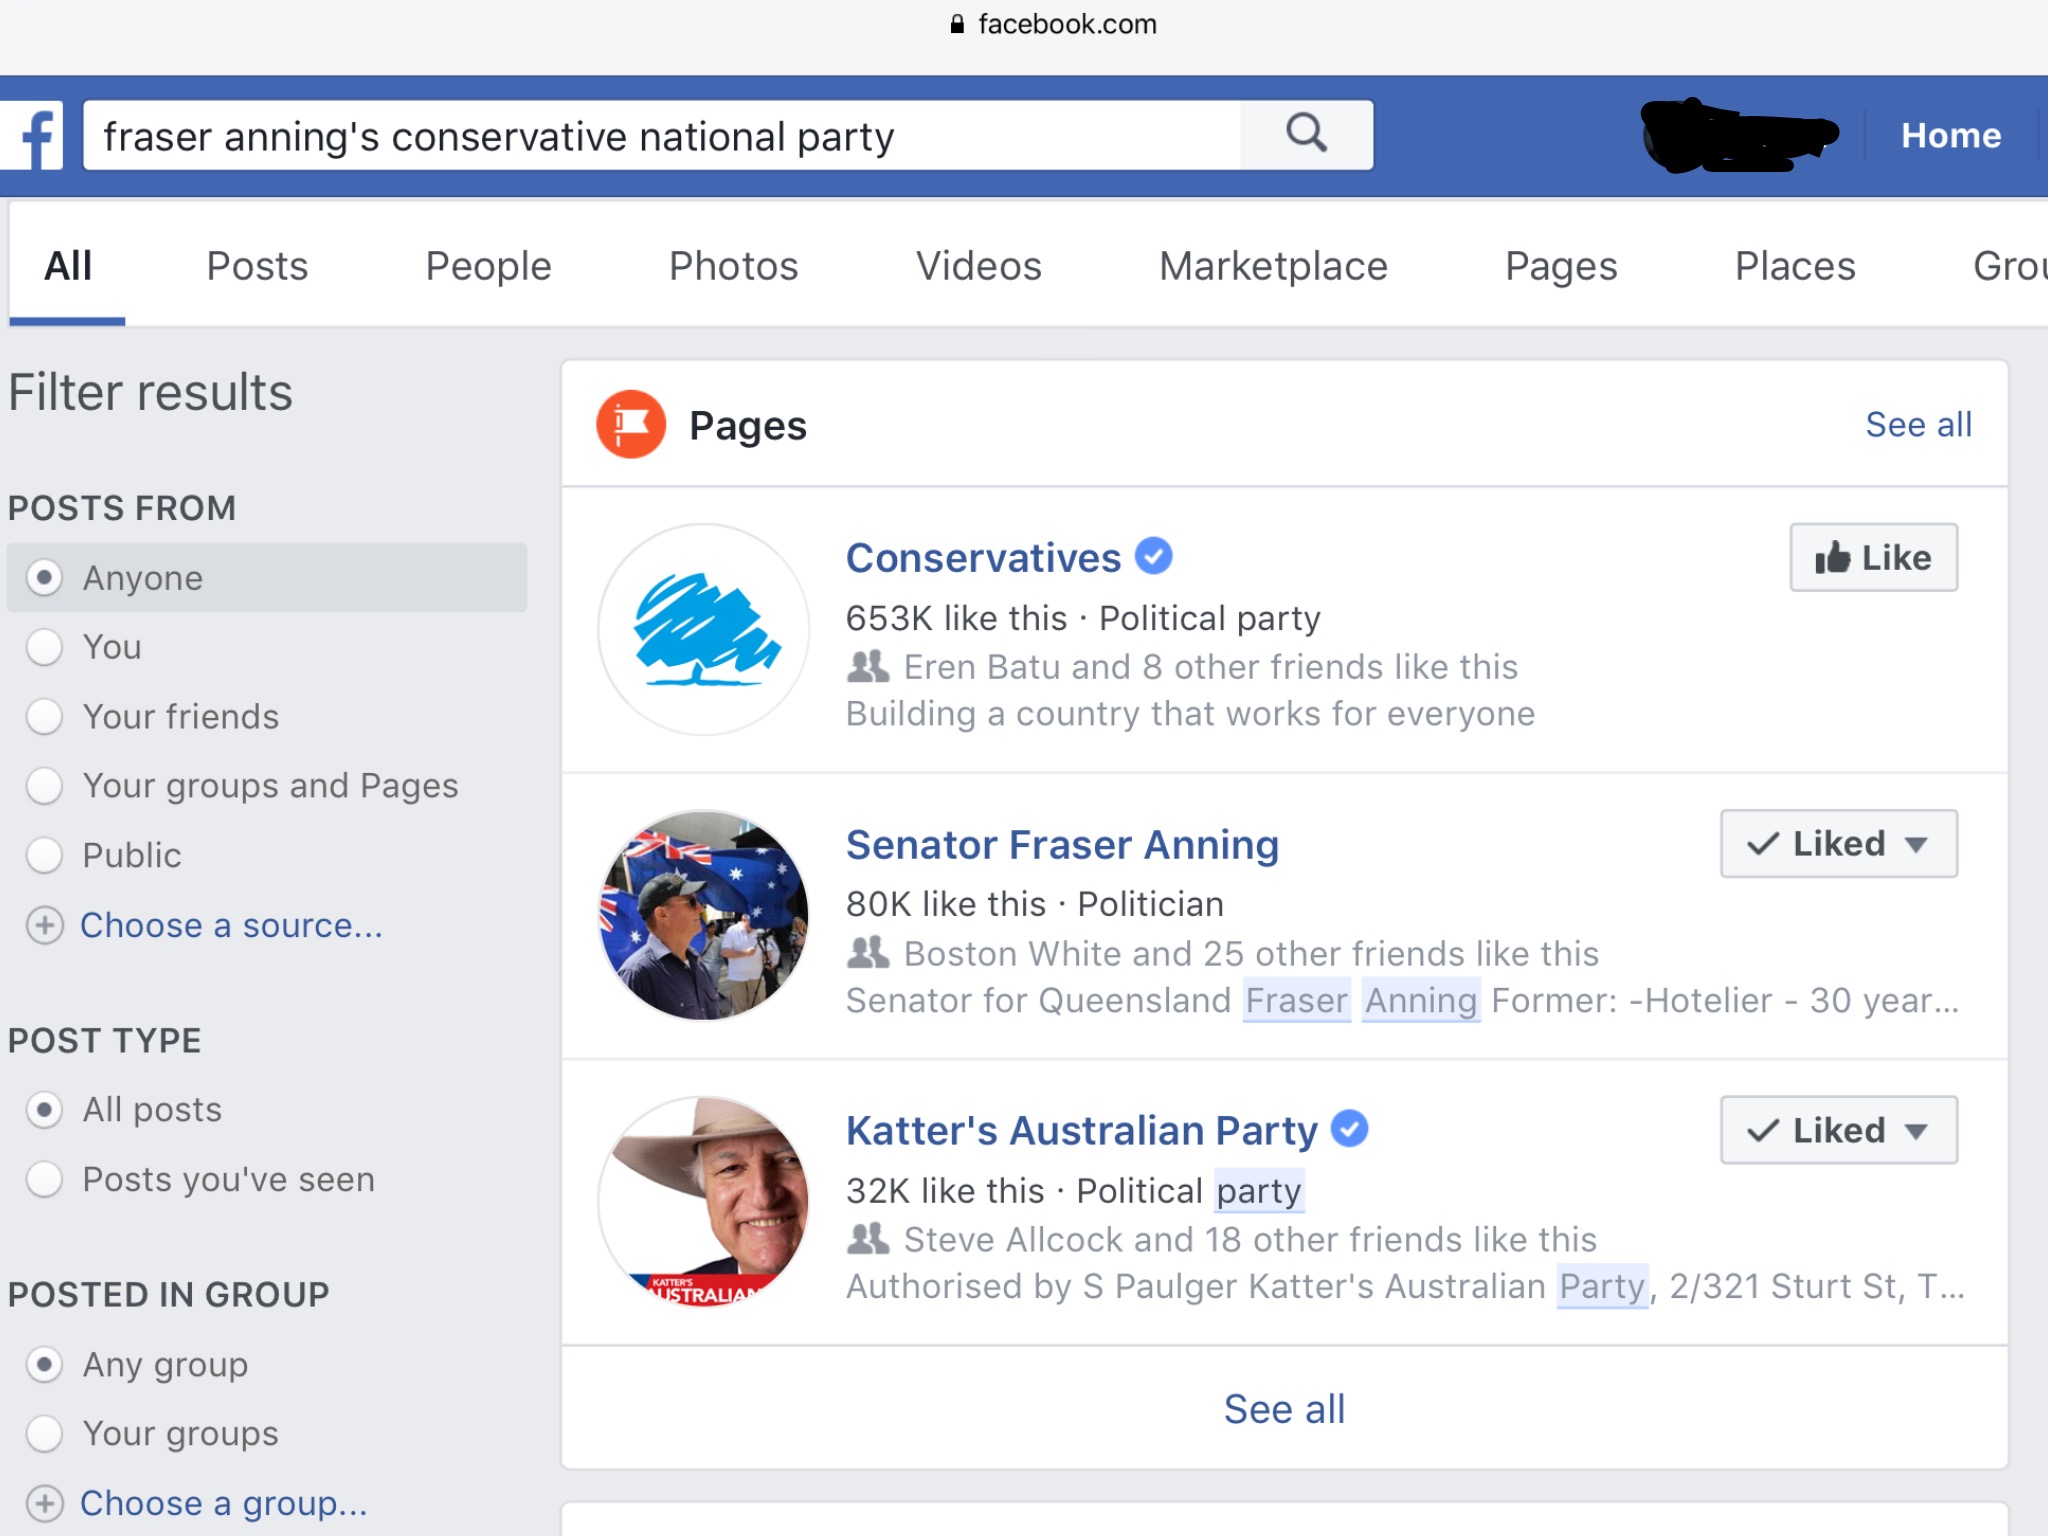
Task: Open Liked dropdown for Senator Fraser Anning
Action: (x=1839, y=844)
